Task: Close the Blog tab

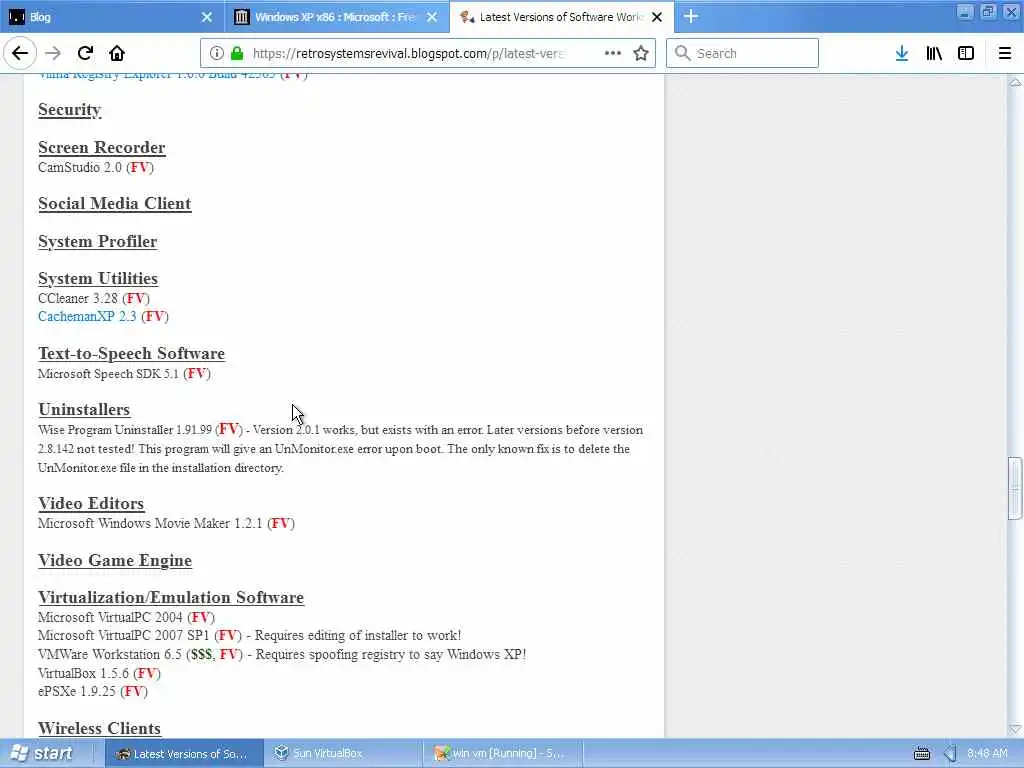Action: pos(207,17)
